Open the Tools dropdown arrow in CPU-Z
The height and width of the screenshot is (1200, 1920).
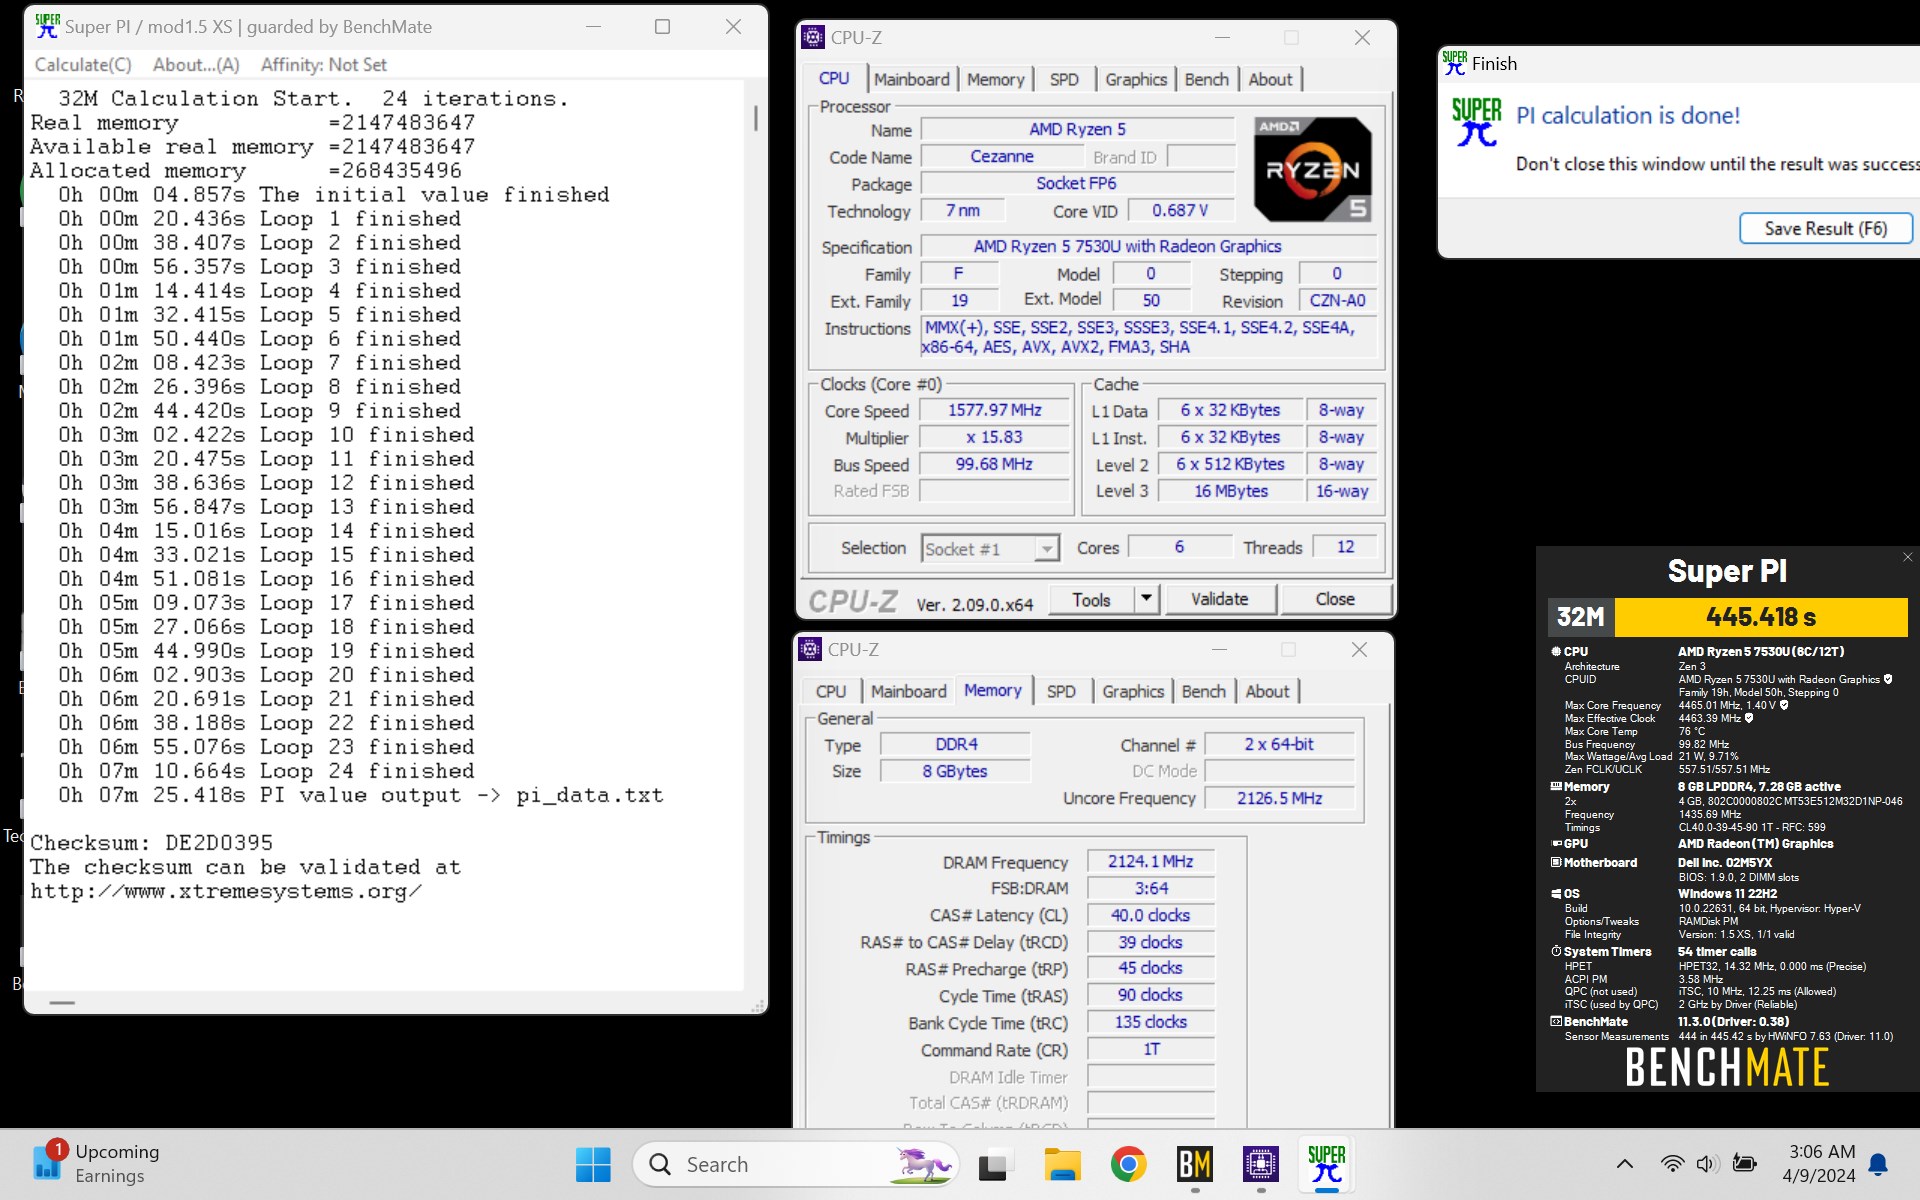[x=1146, y=599]
